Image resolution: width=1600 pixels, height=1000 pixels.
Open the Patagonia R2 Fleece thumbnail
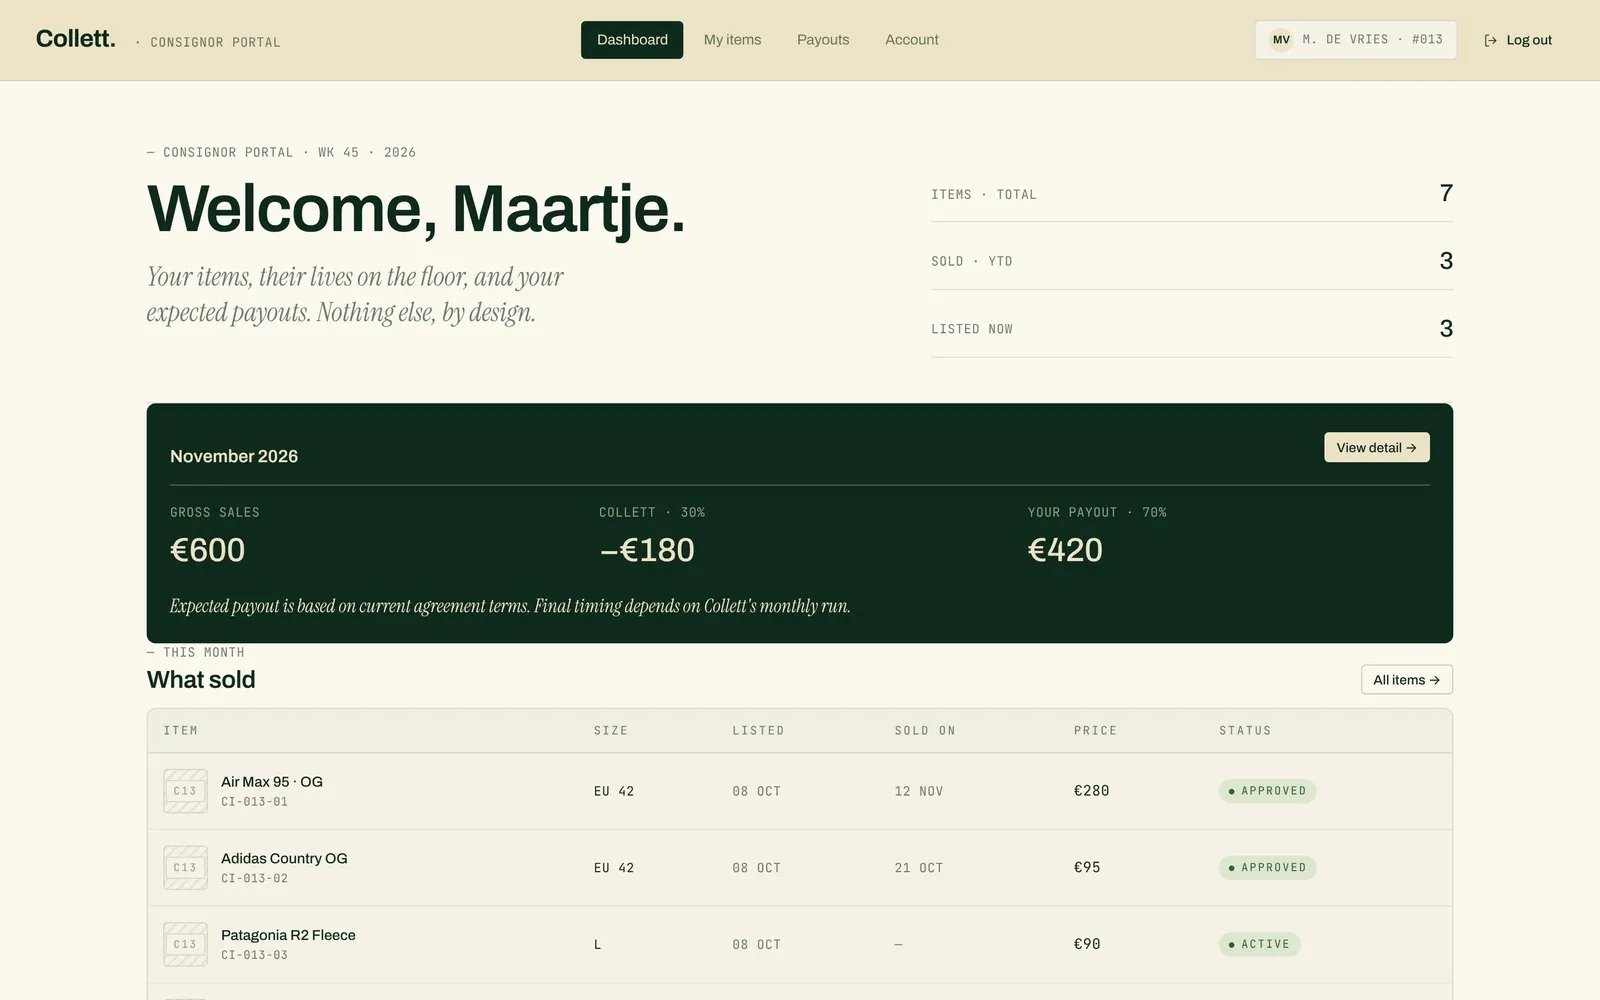[185, 944]
